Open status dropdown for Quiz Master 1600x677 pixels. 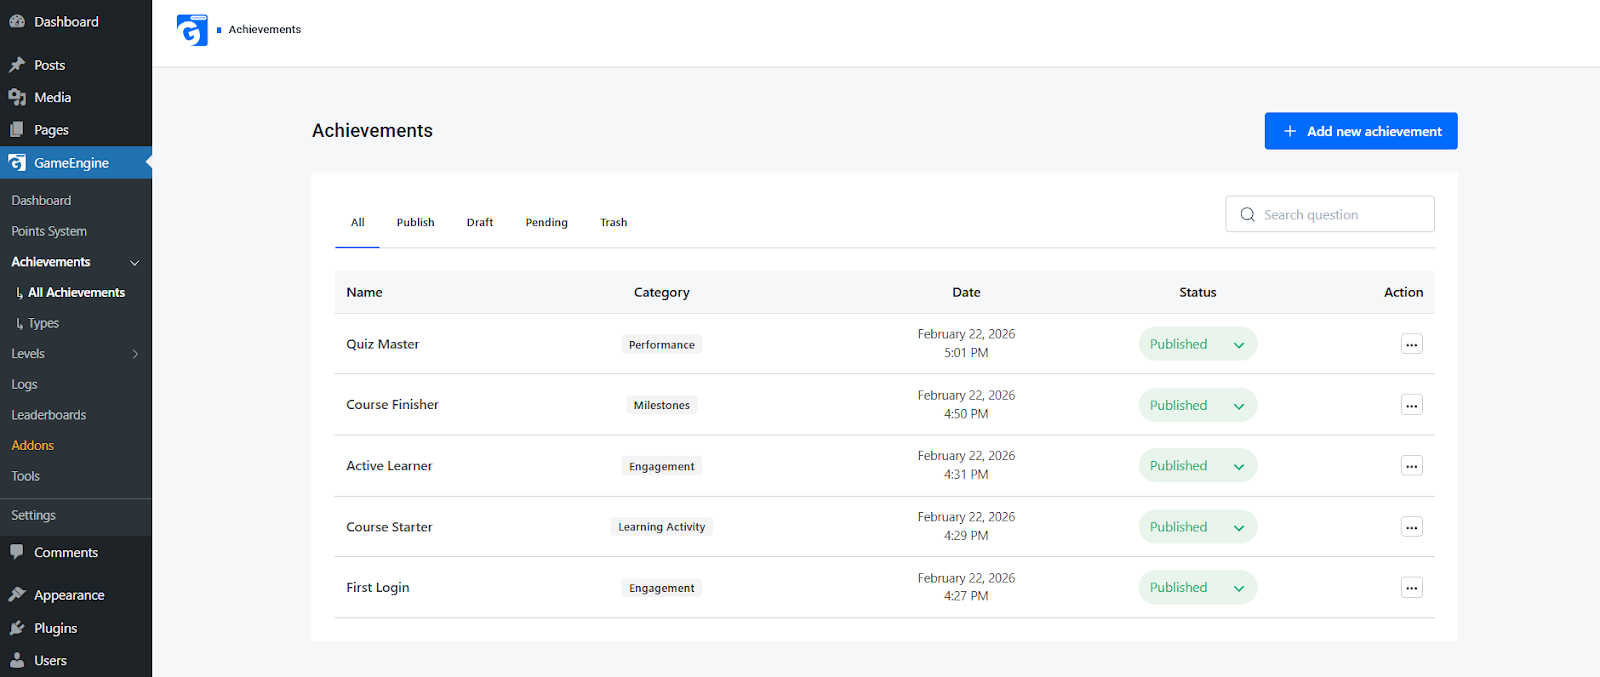[1197, 344]
